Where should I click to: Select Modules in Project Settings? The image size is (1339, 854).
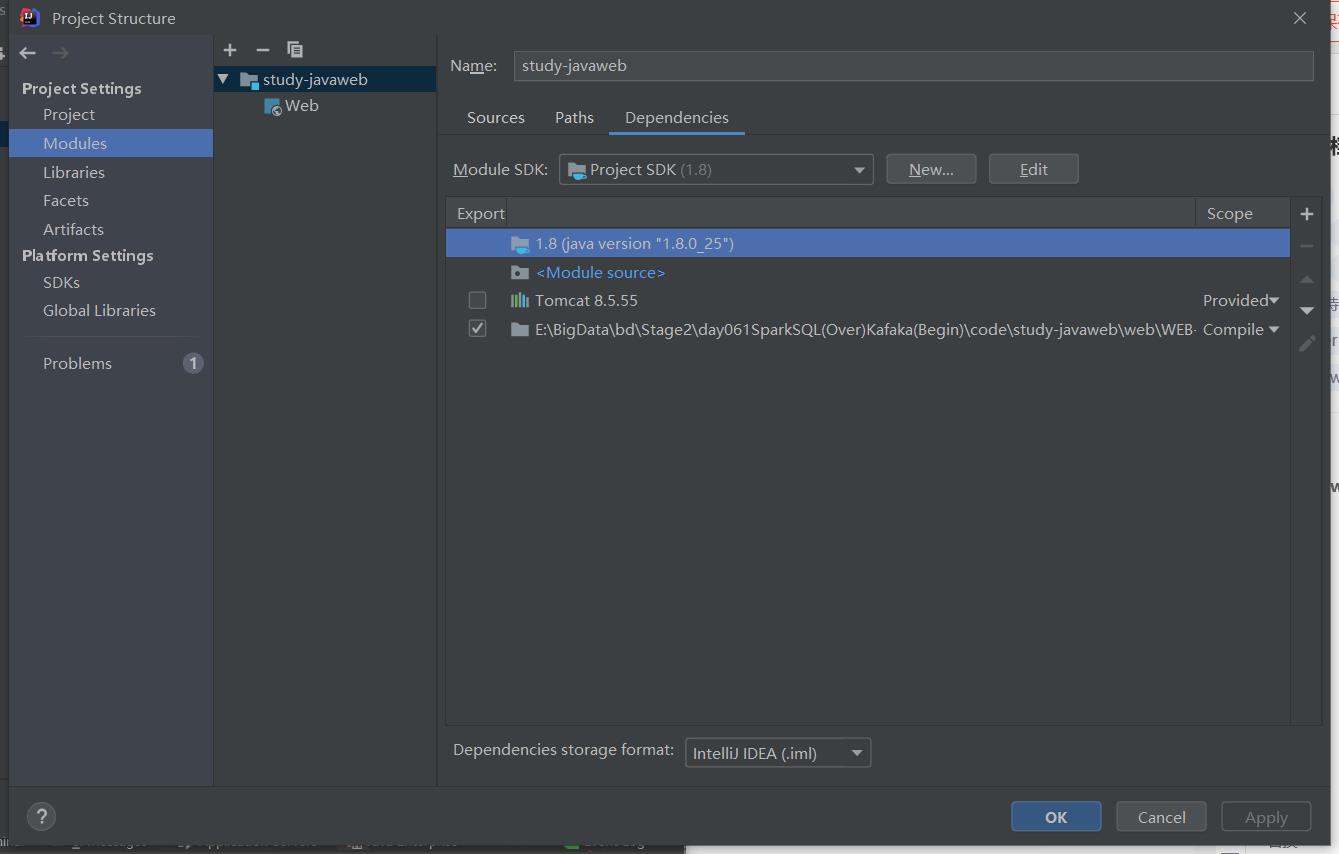coord(111,143)
